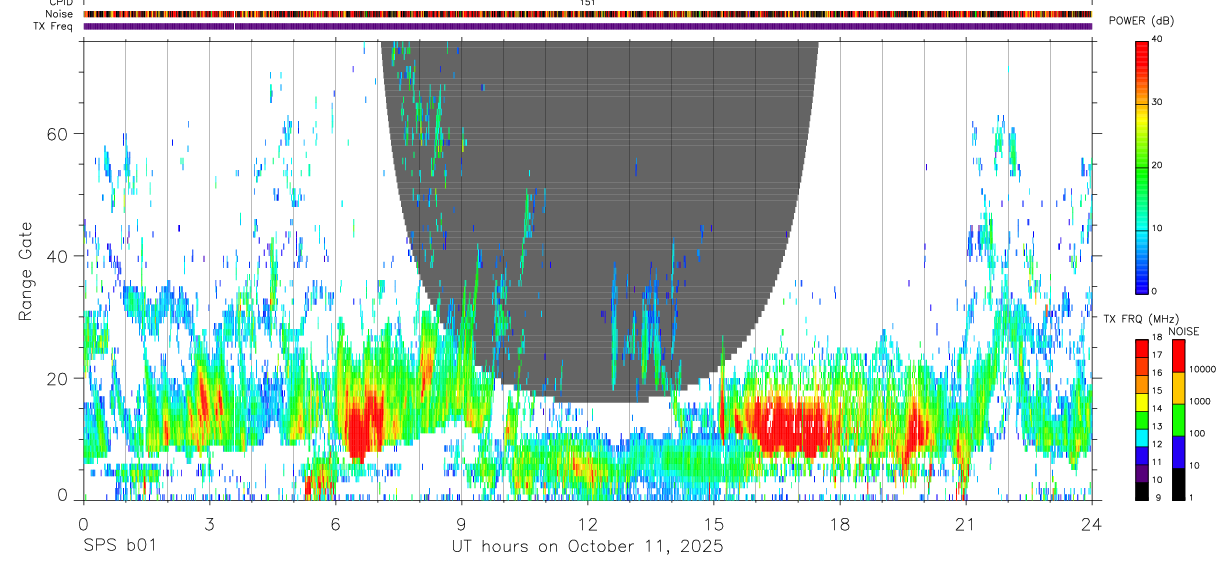Click the 'Range Gate' y-axis label

(x=26, y=273)
